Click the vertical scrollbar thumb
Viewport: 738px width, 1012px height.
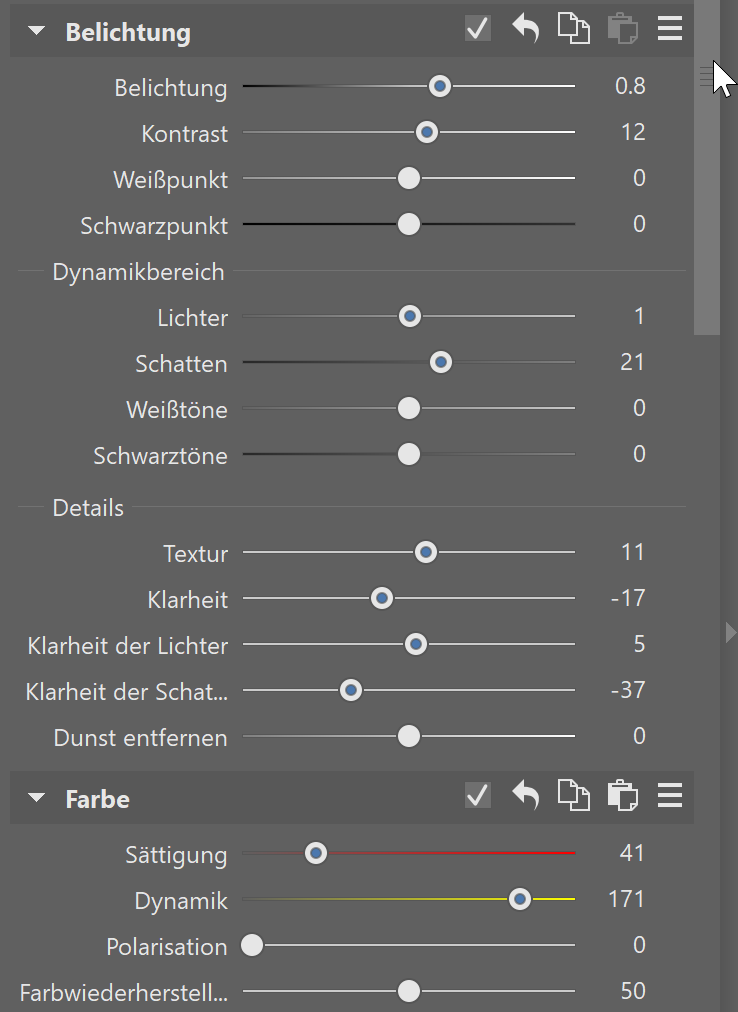pos(707,168)
